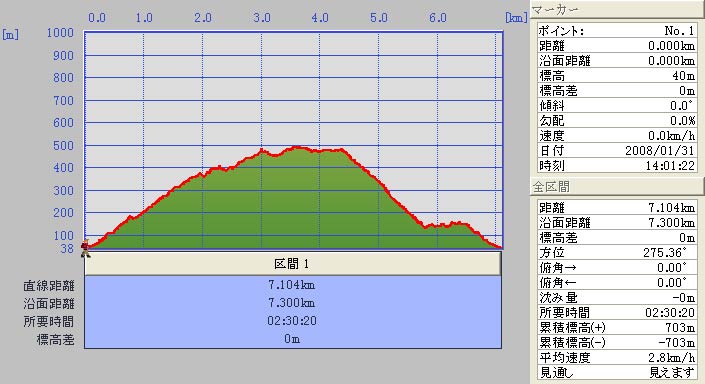This screenshot has width=705, height=384.
Task: Click the 平均速度 2.8km/h row
Action: click(x=617, y=357)
